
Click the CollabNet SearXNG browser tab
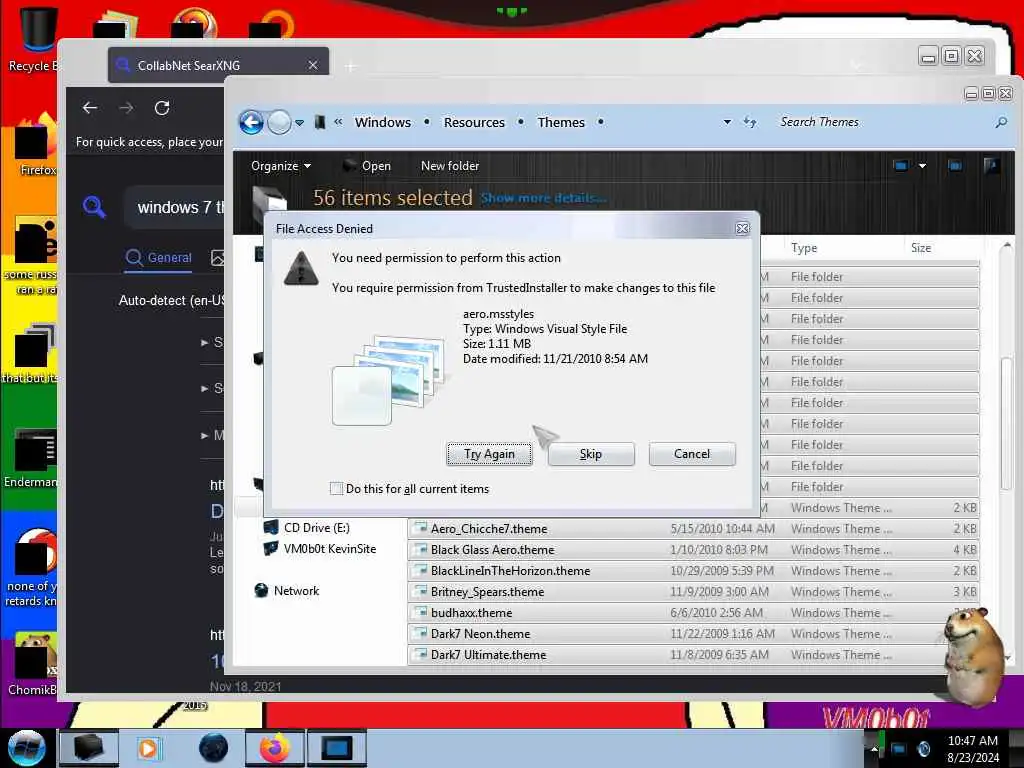(218, 65)
